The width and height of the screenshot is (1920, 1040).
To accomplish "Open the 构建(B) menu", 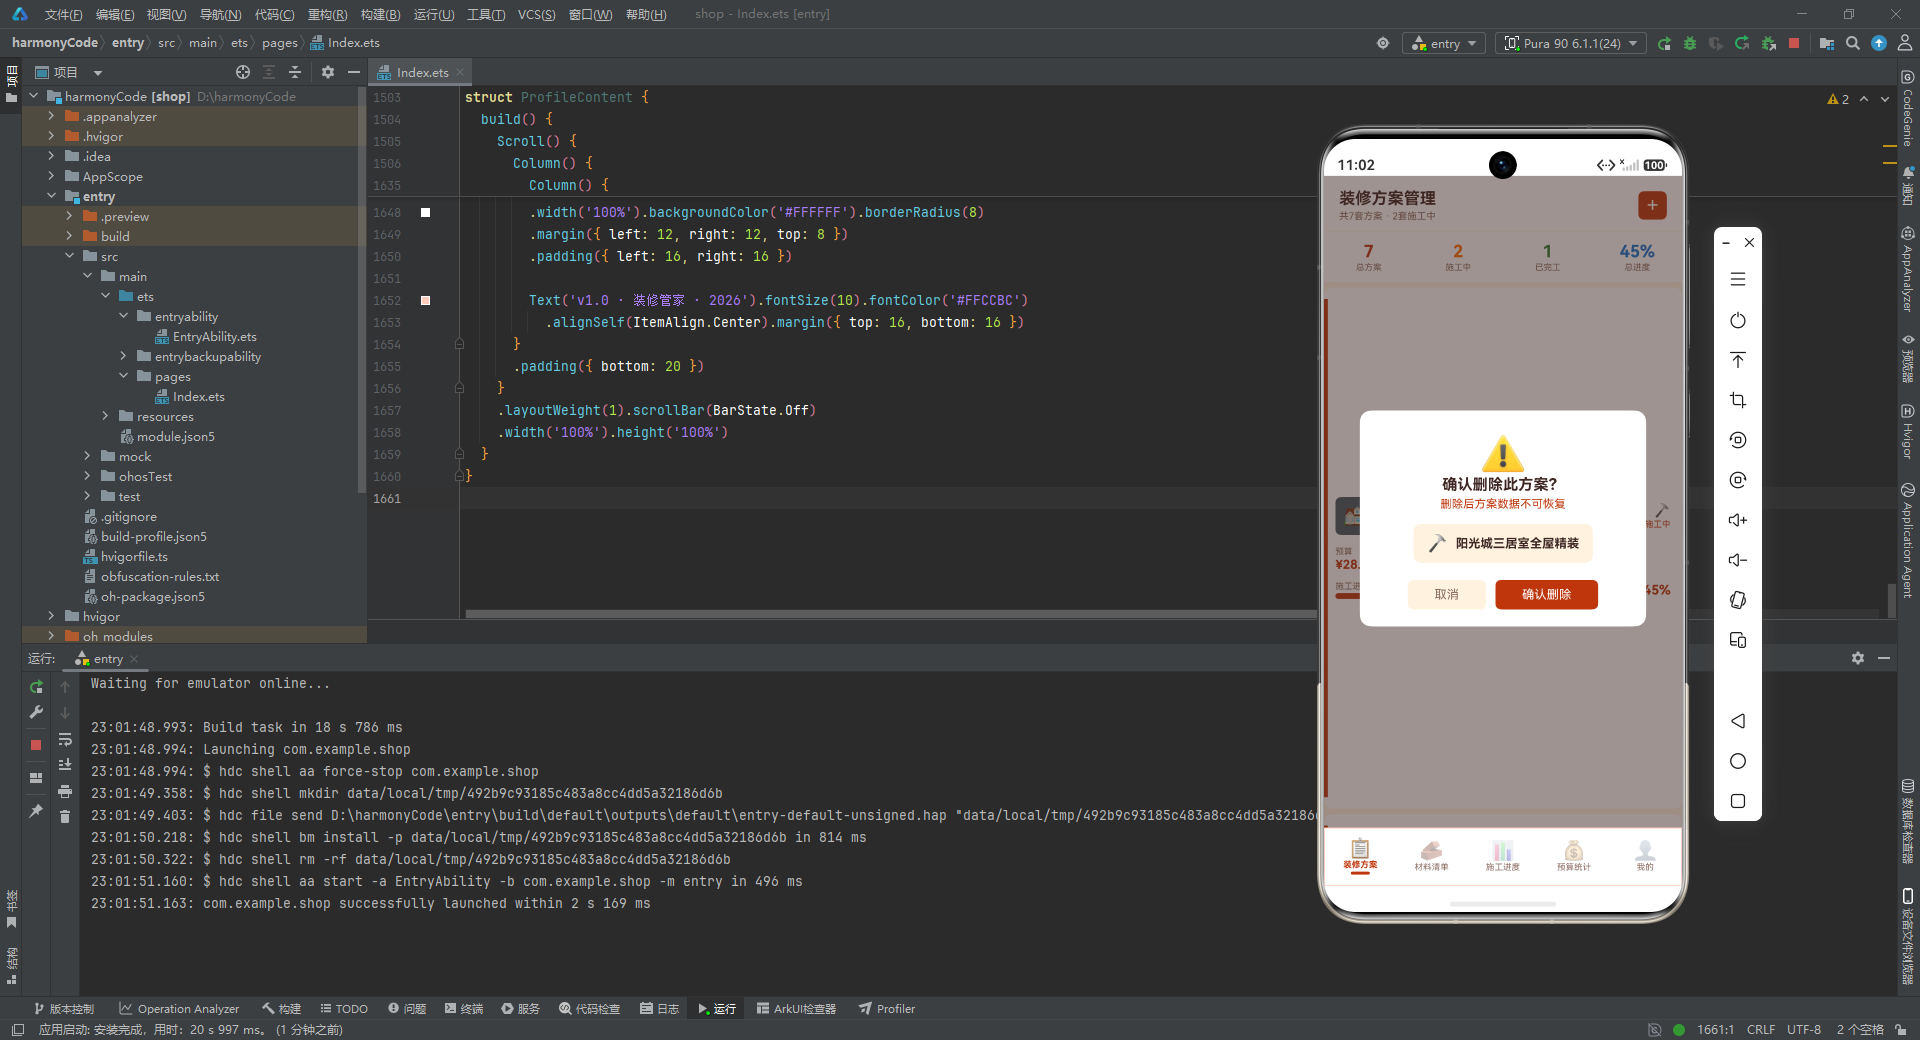I will 380,14.
